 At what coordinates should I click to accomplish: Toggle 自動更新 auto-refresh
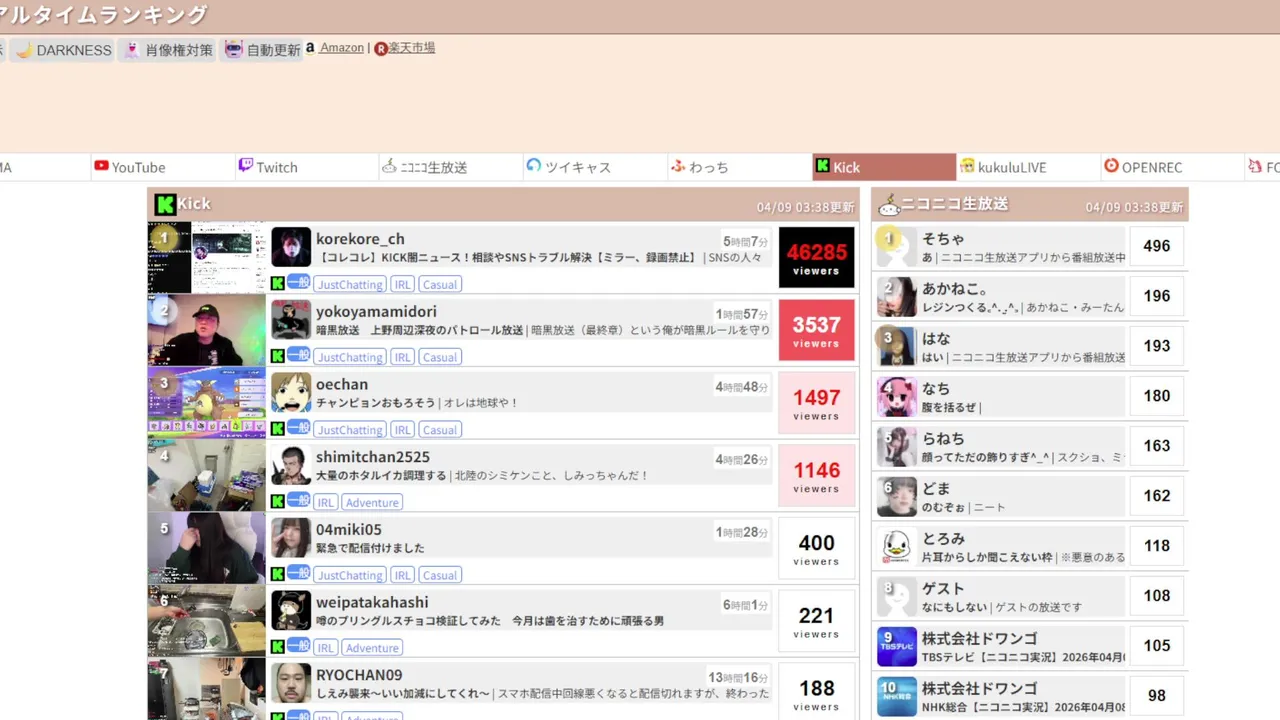pyautogui.click(x=262, y=49)
